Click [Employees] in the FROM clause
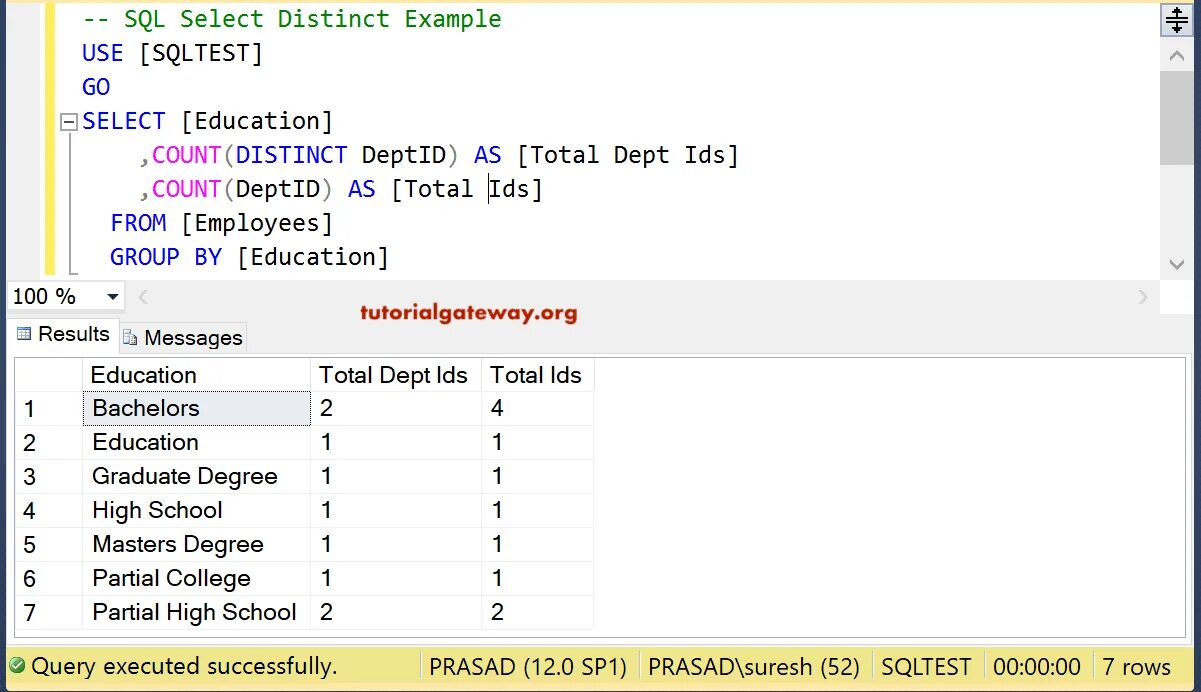 tap(257, 223)
